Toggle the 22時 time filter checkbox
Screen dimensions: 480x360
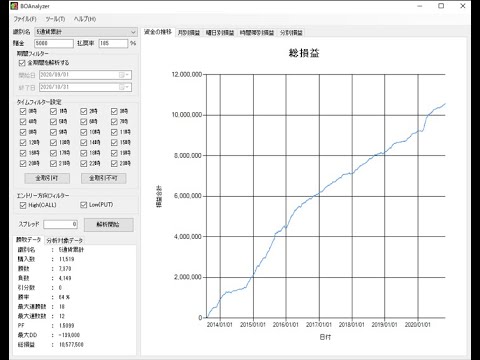(84, 164)
